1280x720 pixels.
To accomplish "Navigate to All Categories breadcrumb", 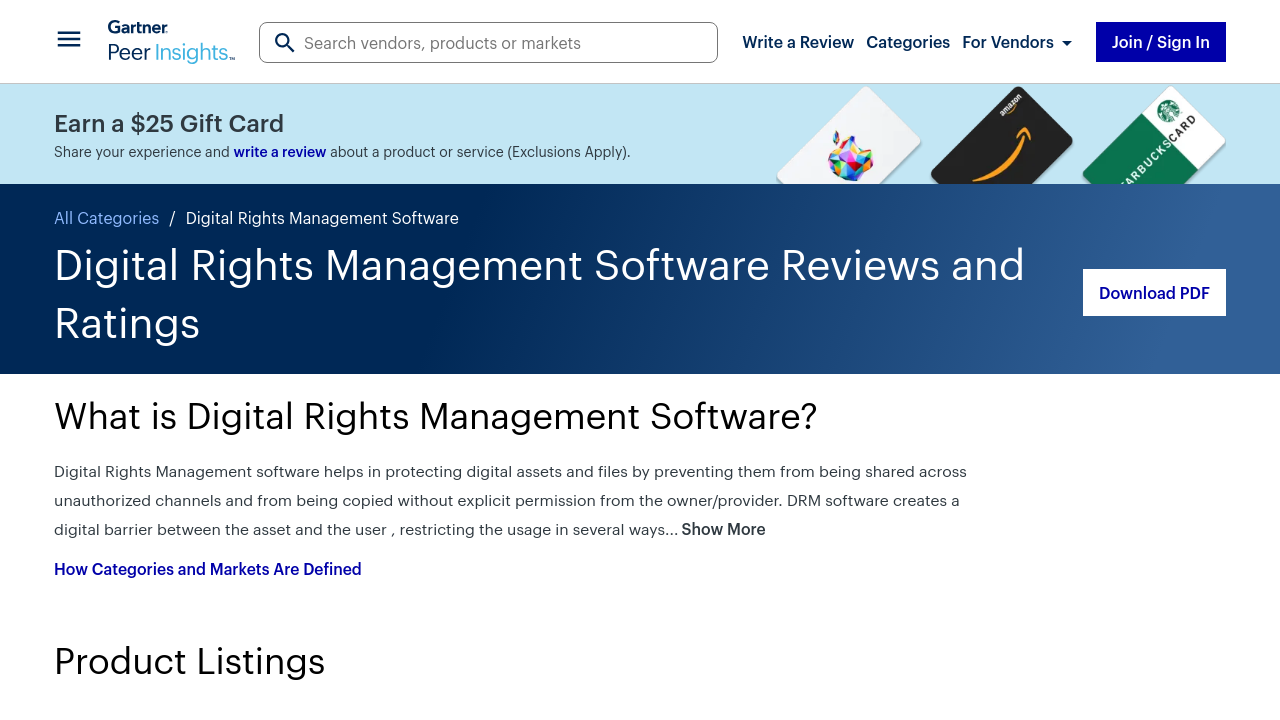I will tap(106, 218).
